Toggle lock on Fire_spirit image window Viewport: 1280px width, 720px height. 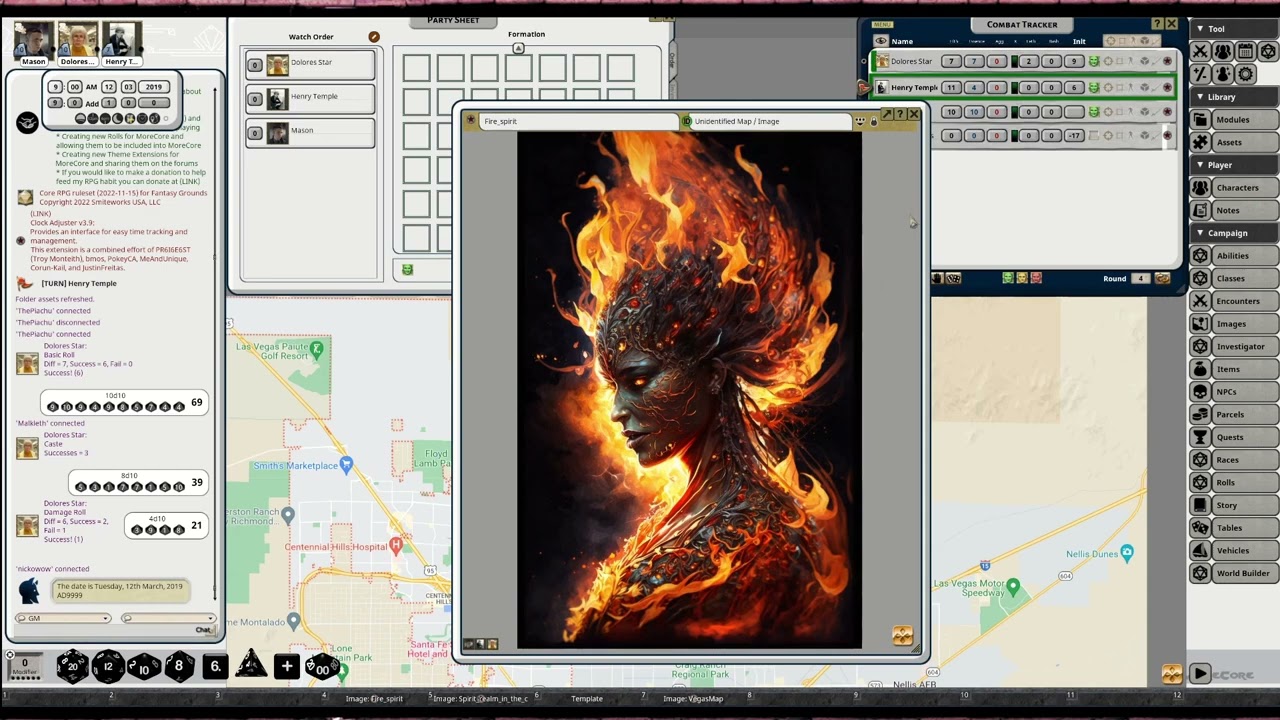point(873,121)
